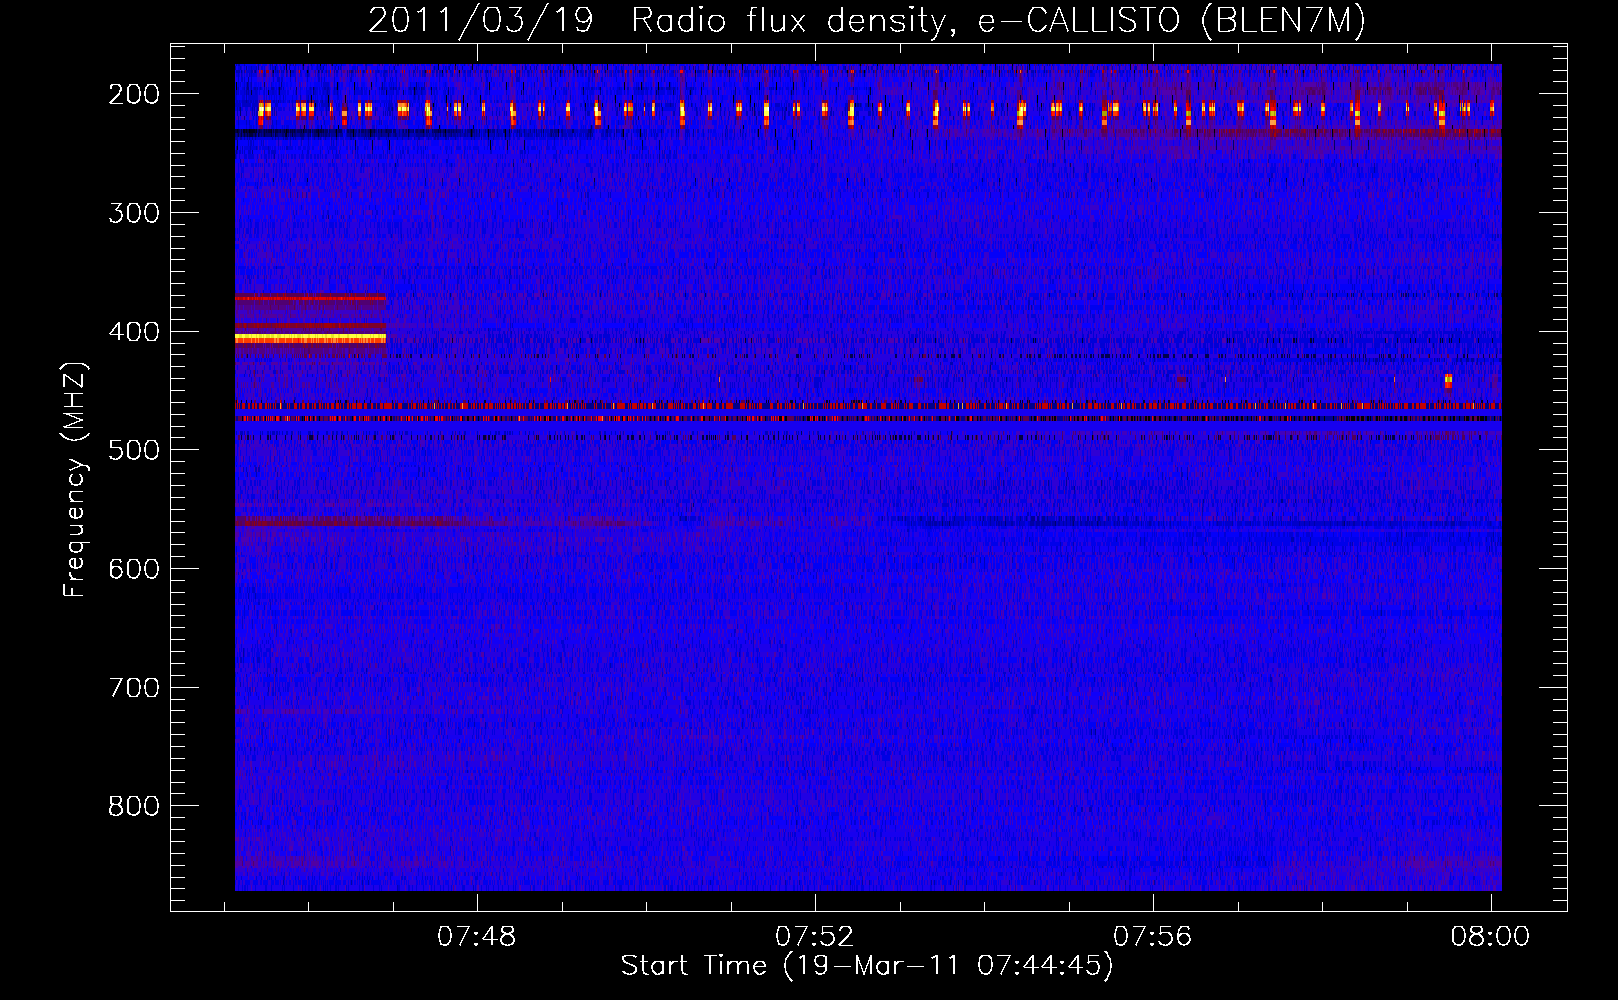Click the 800 frequency tick label
The height and width of the screenshot is (1000, 1618).
pyautogui.click(x=134, y=806)
